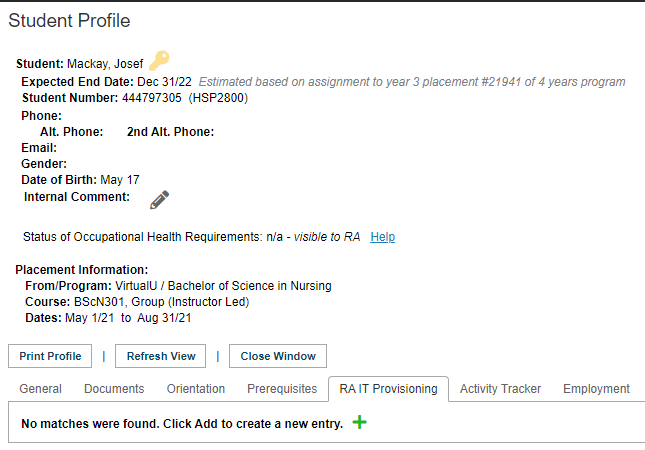Open the Help link for occupational health

point(383,237)
